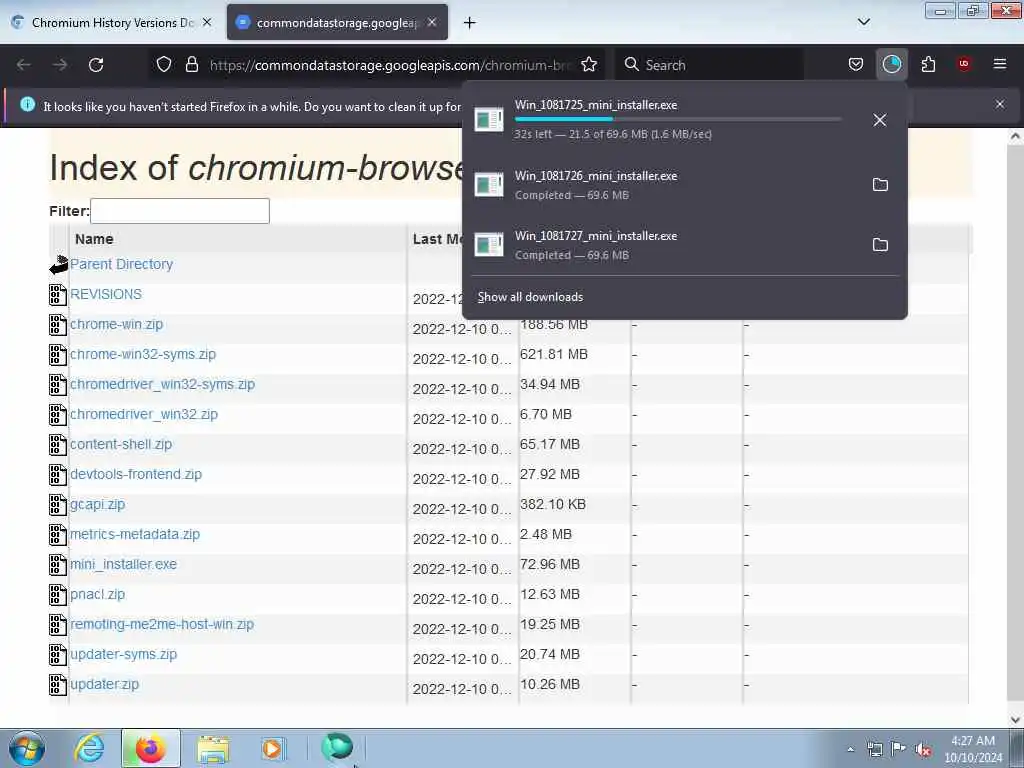Download mini_installer.exe
The height and width of the screenshot is (768, 1024).
pos(123,564)
